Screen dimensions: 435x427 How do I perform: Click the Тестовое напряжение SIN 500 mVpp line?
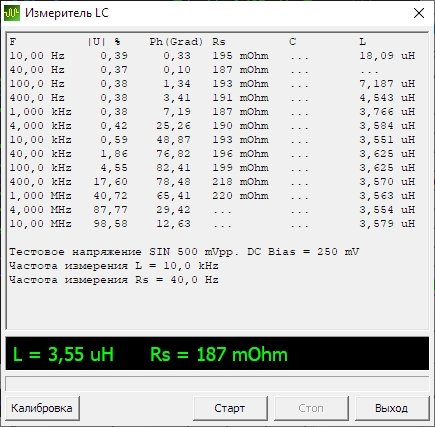coord(184,252)
